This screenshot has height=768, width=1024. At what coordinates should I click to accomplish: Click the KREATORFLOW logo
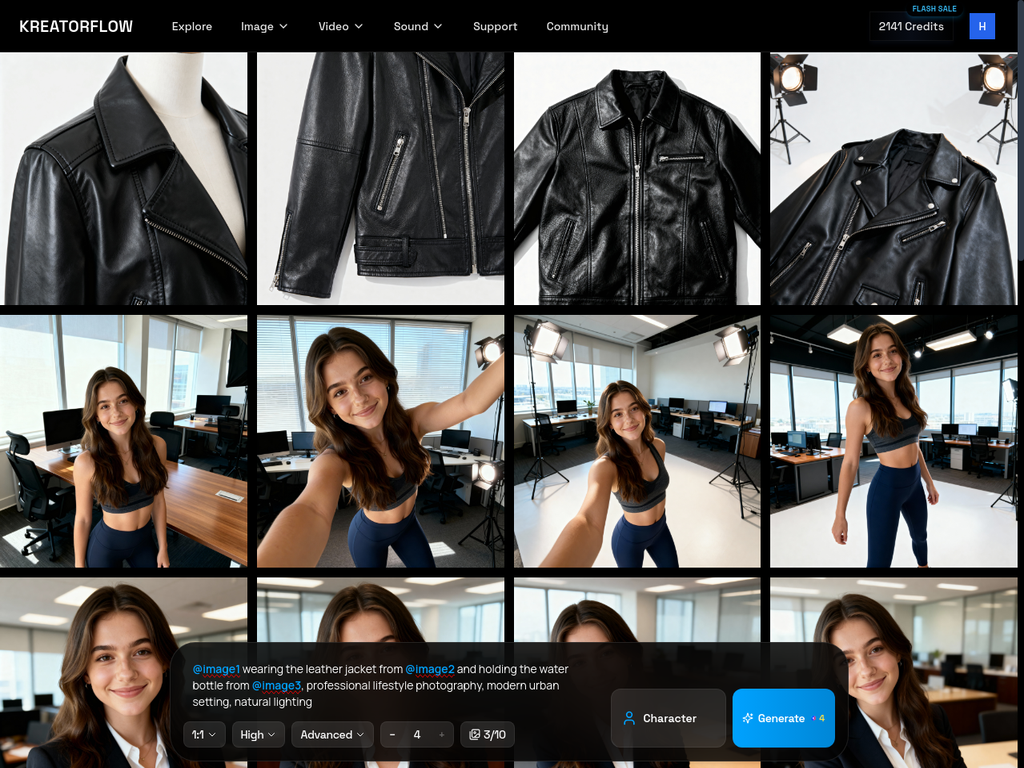coord(76,26)
